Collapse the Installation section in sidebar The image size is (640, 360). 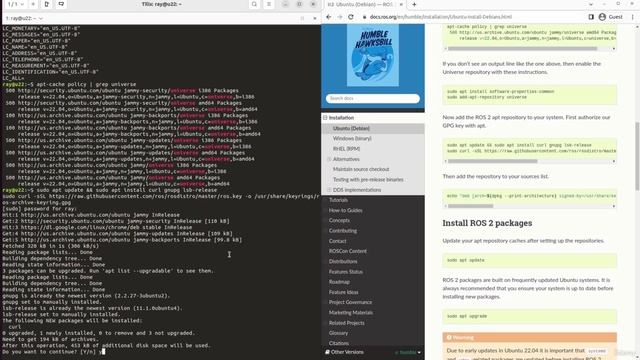coord(325,118)
